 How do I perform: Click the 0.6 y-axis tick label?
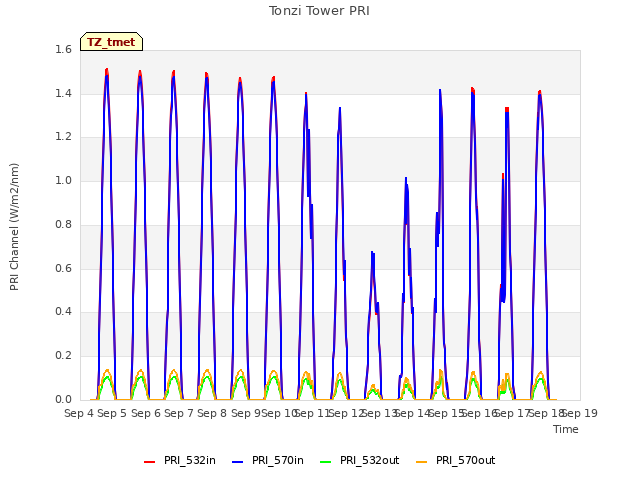63,268
